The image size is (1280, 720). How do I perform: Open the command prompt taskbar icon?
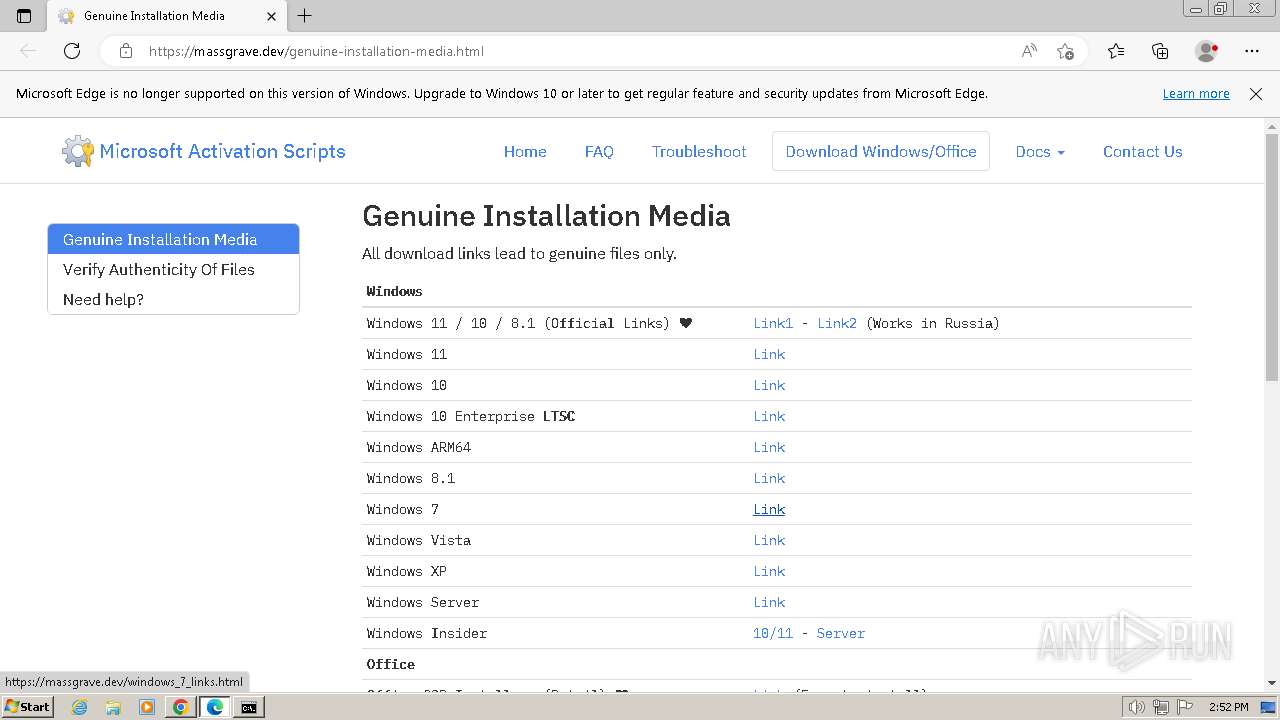pos(248,707)
